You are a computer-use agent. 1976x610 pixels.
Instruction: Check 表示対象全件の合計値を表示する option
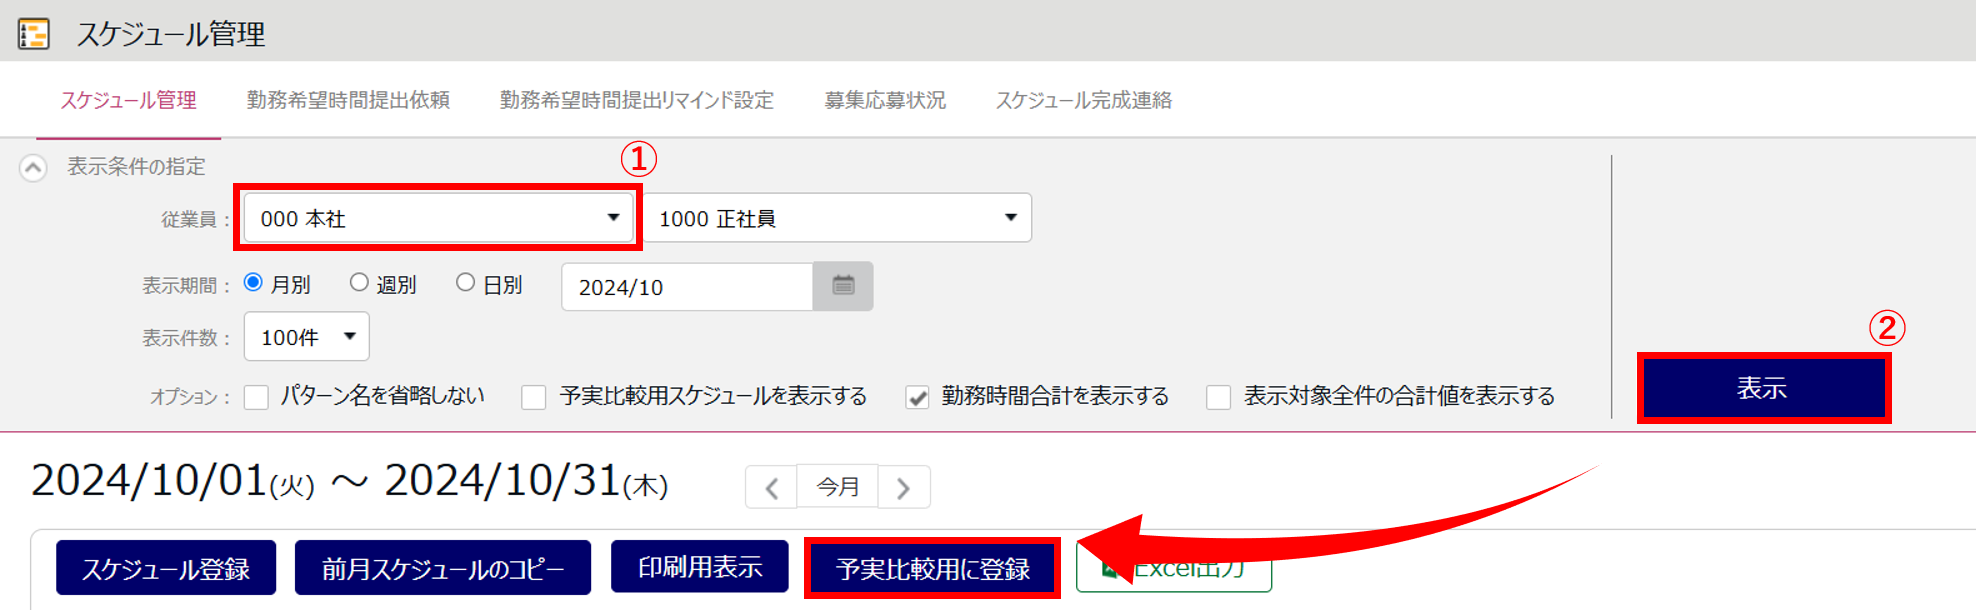point(1218,397)
